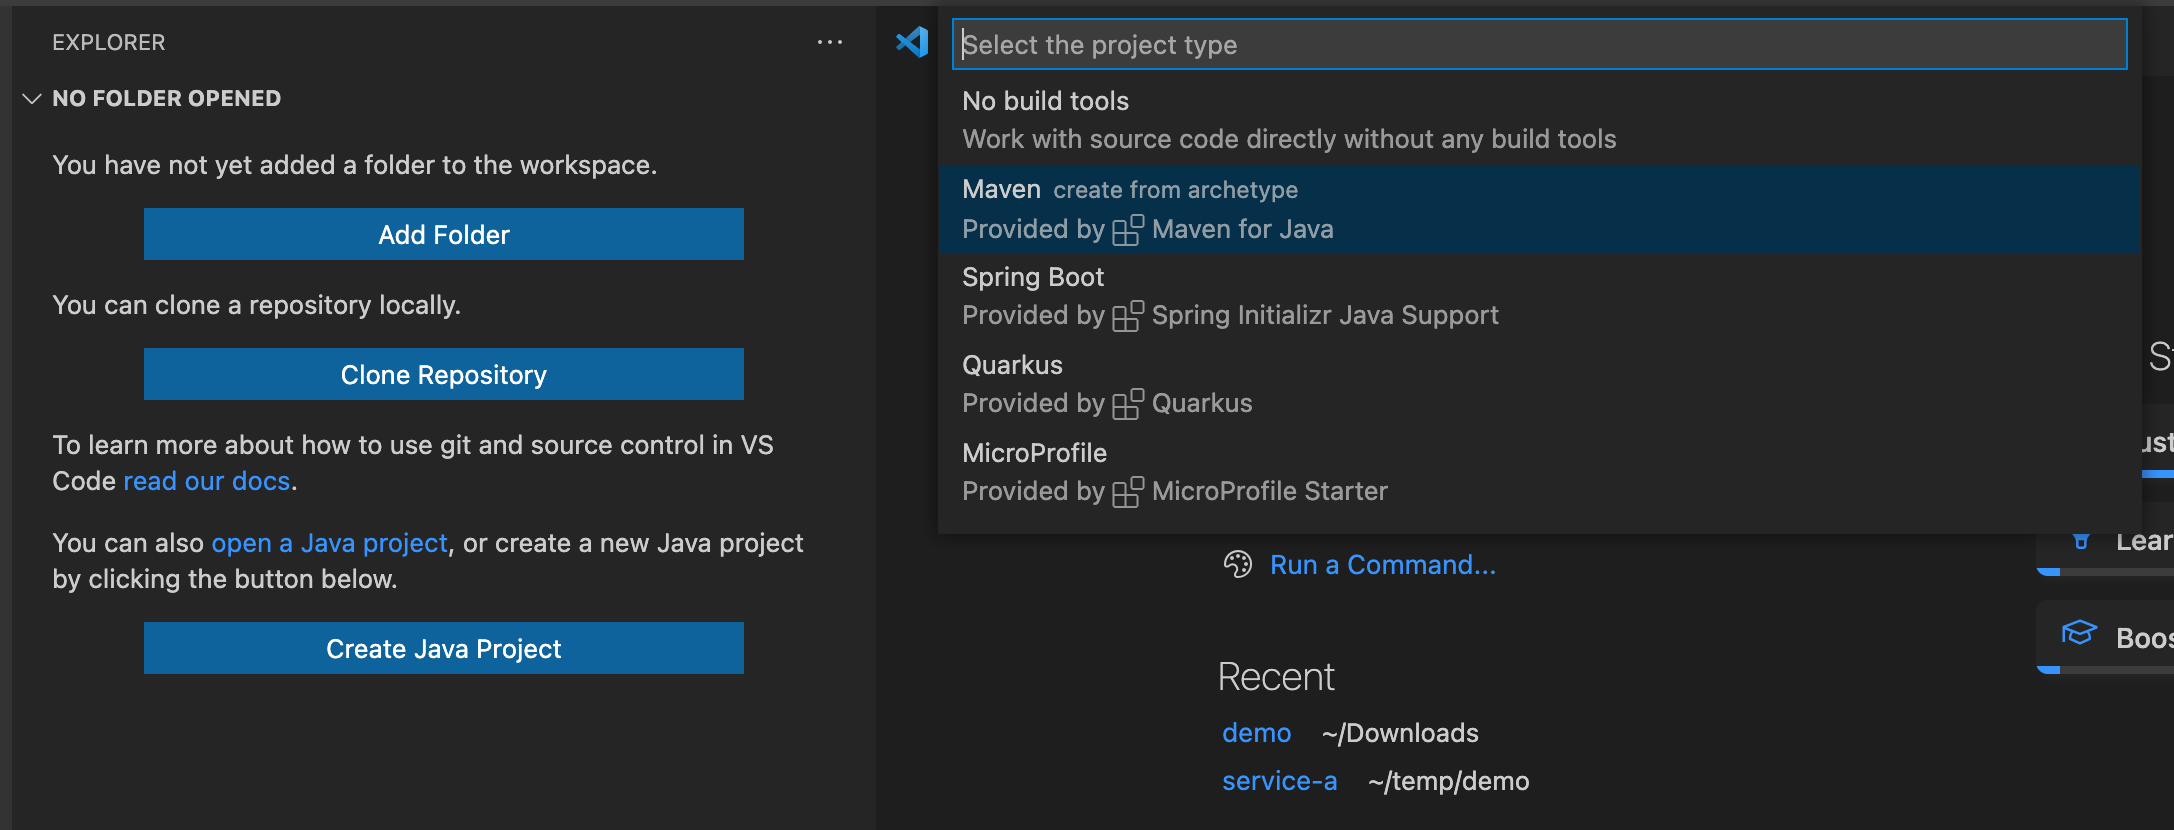Click the Create Java Project button
Image resolution: width=2174 pixels, height=830 pixels.
[443, 648]
